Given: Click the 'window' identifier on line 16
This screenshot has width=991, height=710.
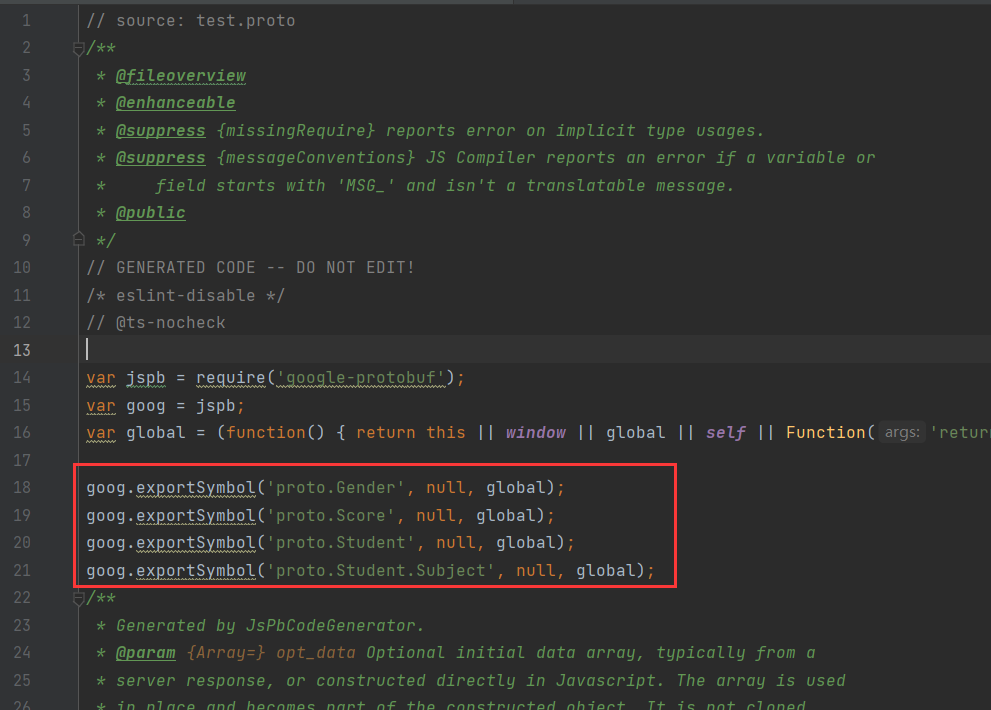Looking at the screenshot, I should coord(536,433).
